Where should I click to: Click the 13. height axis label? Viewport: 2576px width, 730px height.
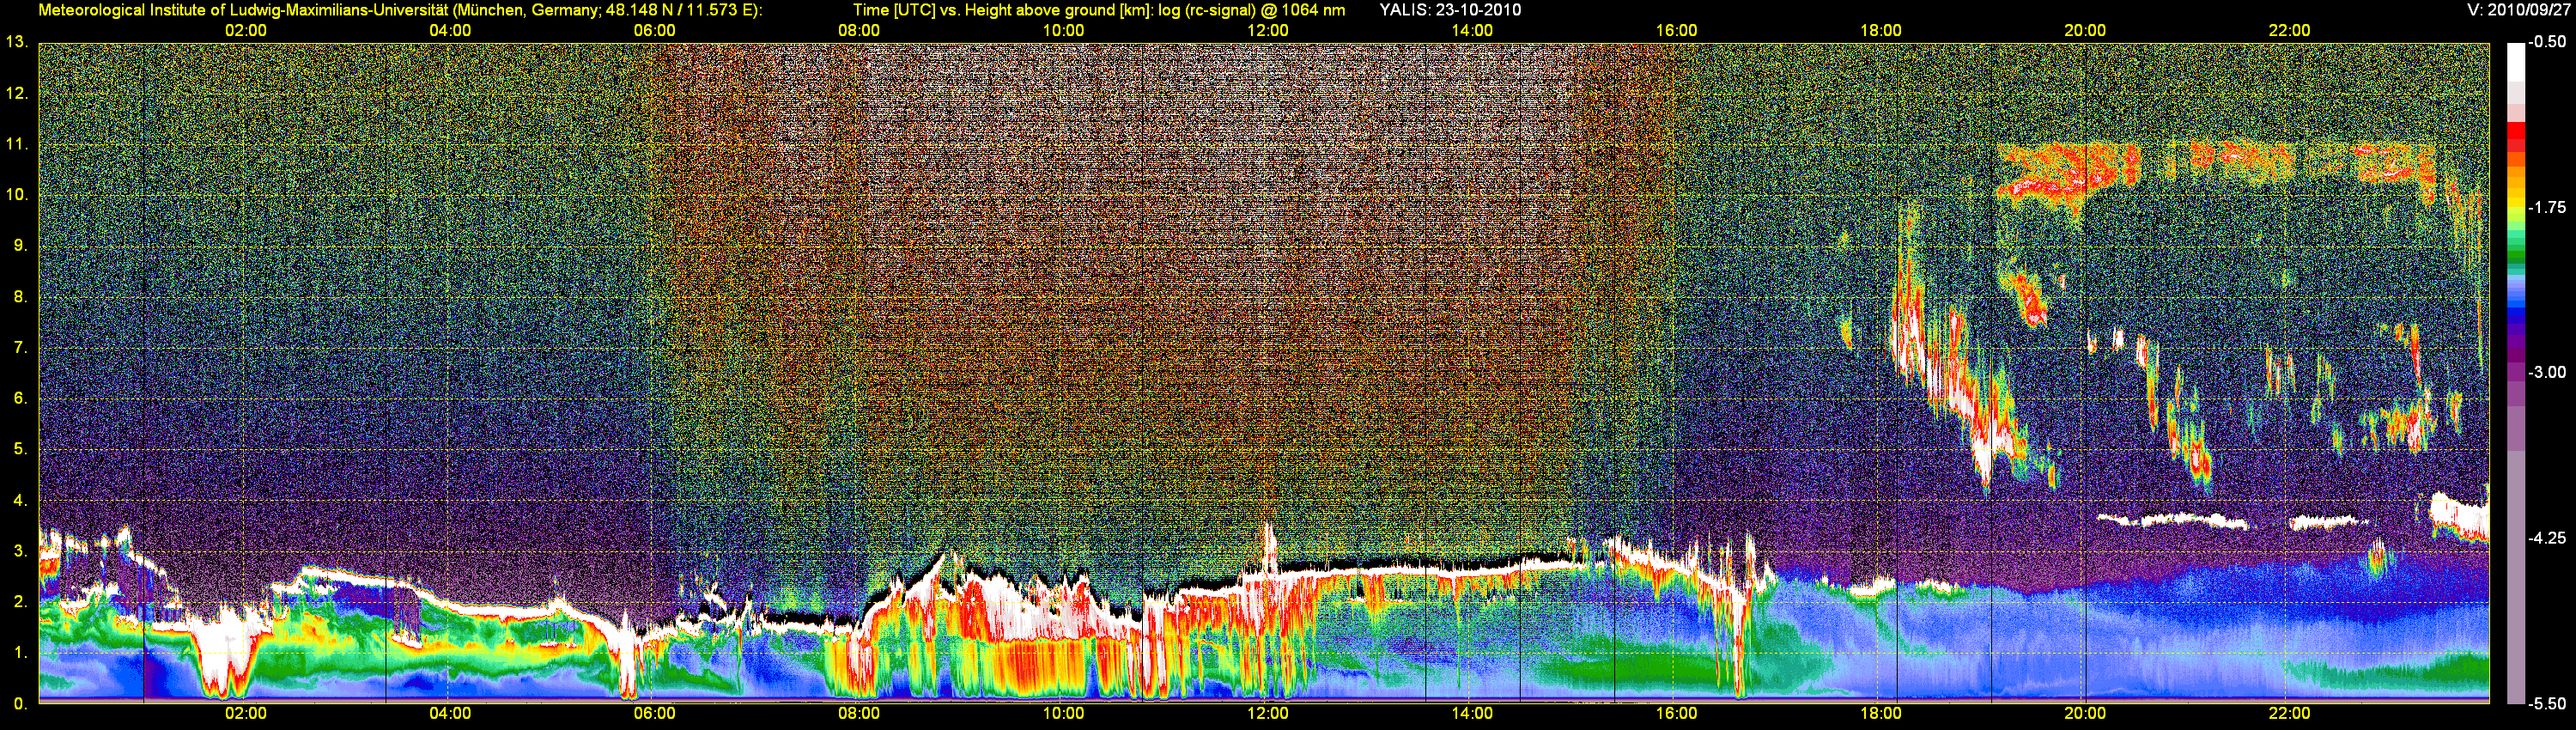pyautogui.click(x=17, y=42)
